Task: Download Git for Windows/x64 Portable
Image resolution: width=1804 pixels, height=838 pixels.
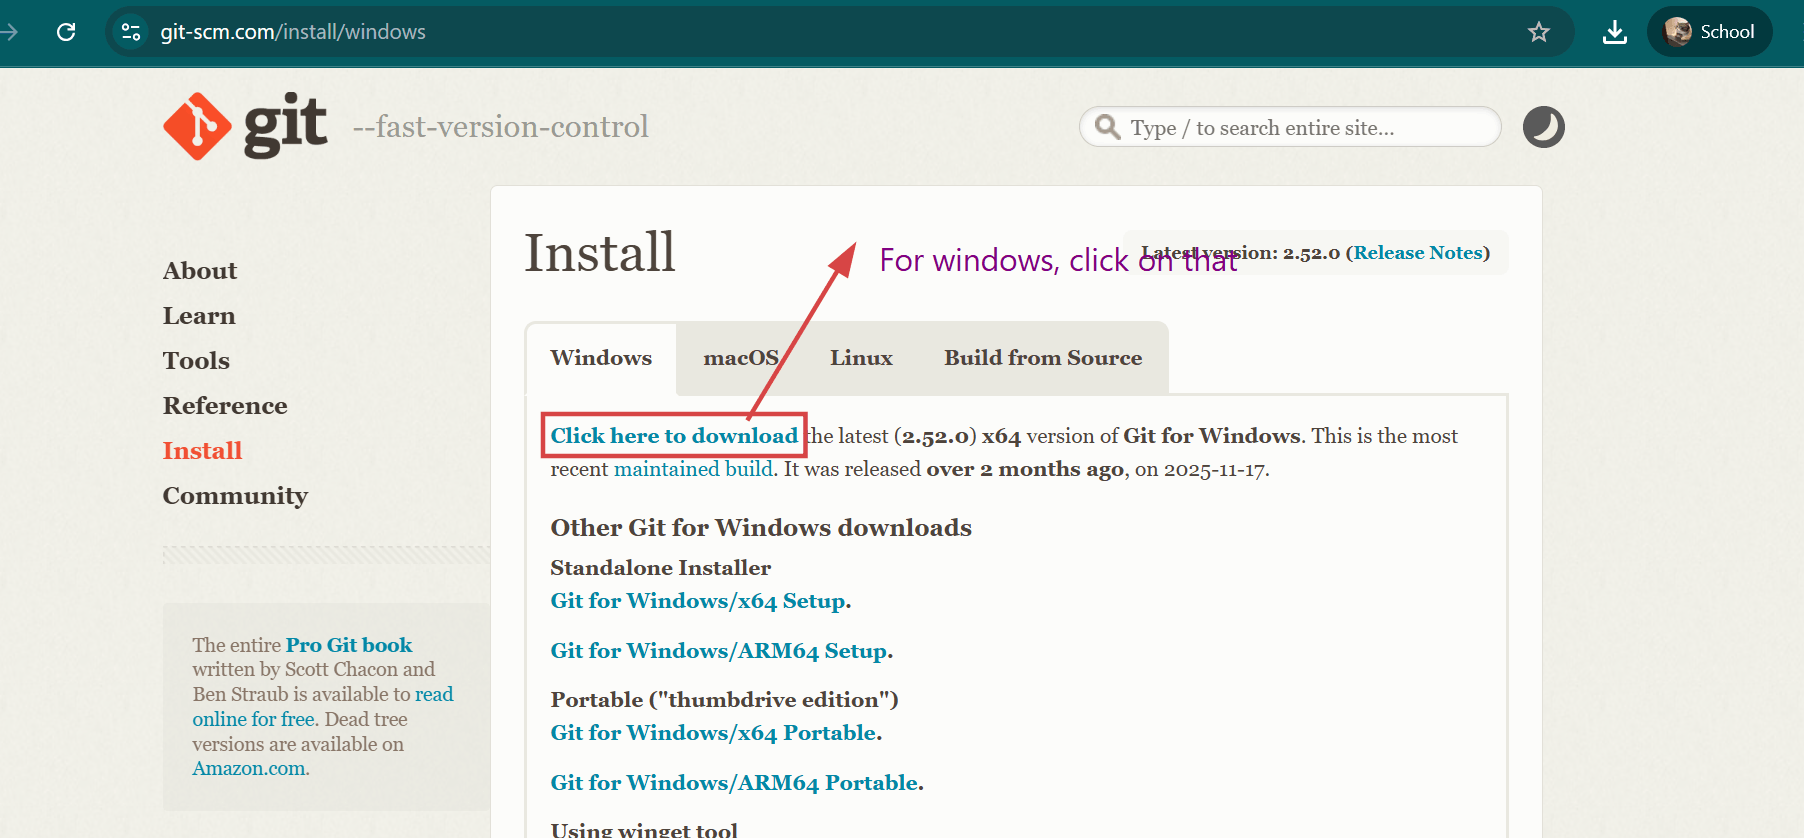Action: click(x=714, y=733)
